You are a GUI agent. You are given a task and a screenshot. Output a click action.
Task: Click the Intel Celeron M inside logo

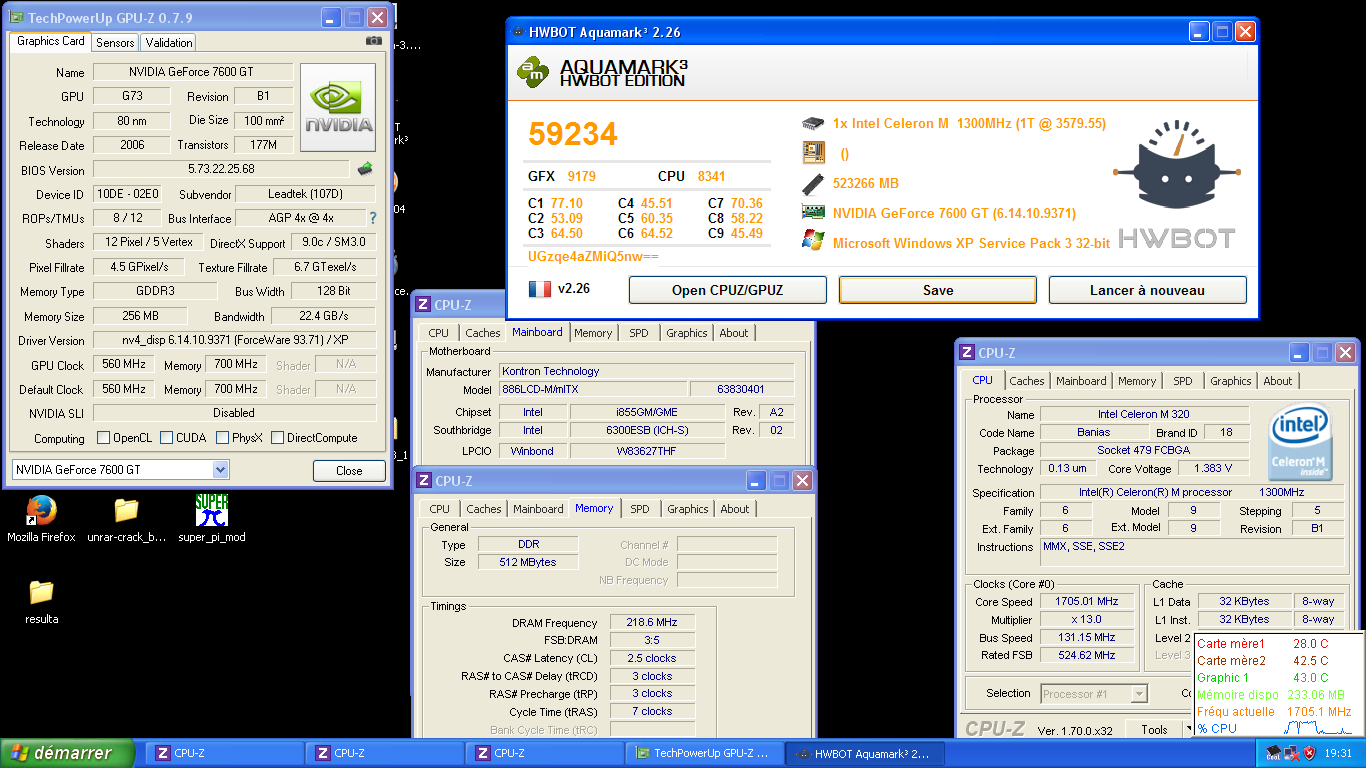[x=1300, y=443]
